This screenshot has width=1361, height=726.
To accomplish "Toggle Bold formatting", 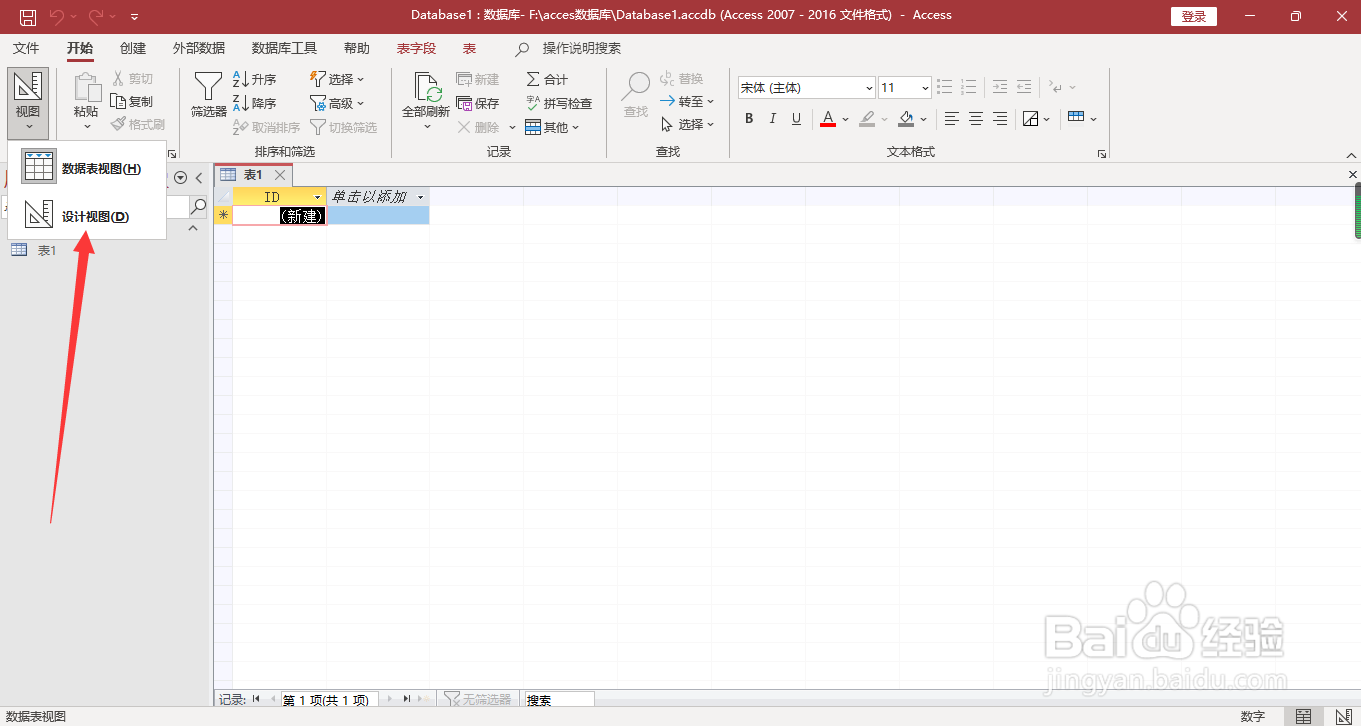I will point(749,119).
